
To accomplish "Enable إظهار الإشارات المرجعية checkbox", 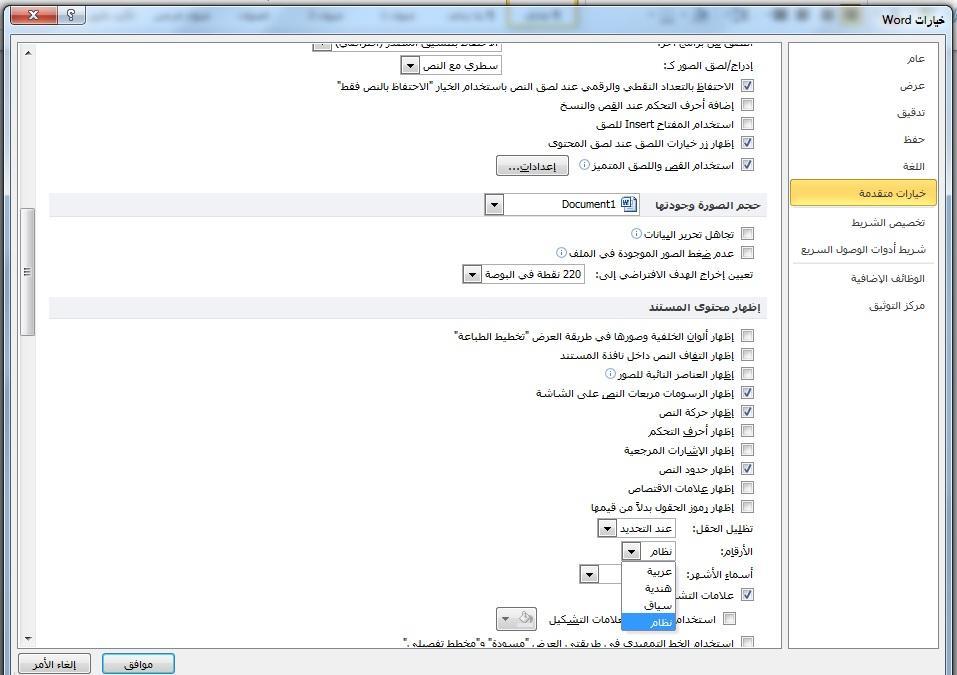I will (x=747, y=450).
